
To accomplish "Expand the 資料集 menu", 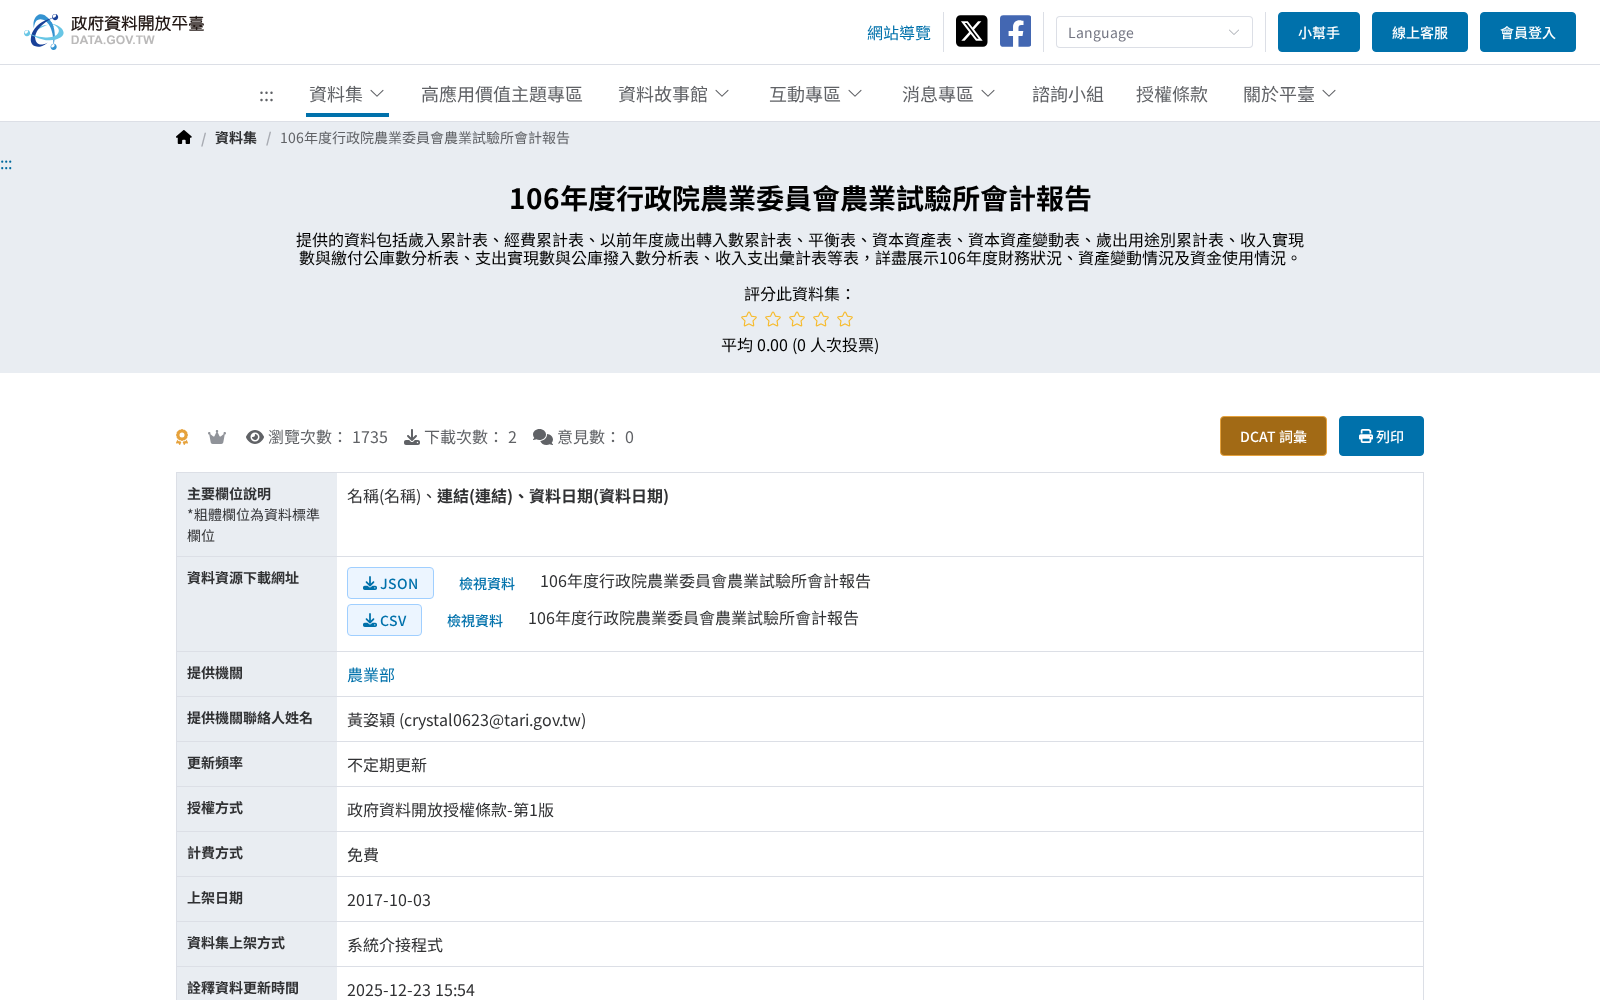I will tap(347, 94).
